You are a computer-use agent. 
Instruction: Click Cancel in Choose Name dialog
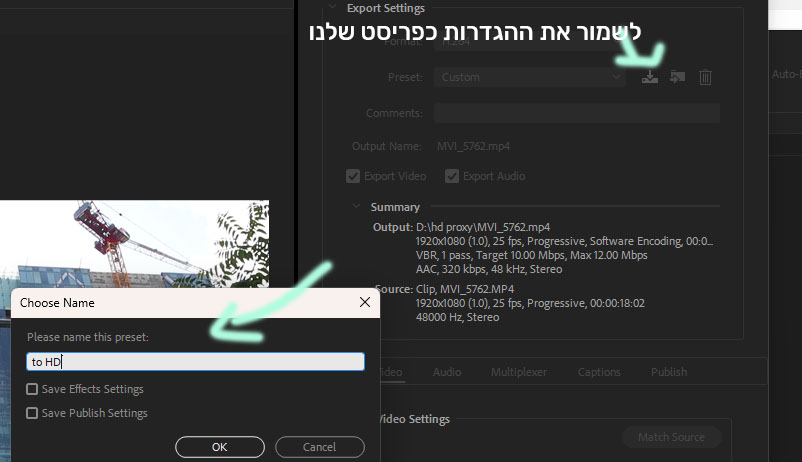(x=319, y=447)
